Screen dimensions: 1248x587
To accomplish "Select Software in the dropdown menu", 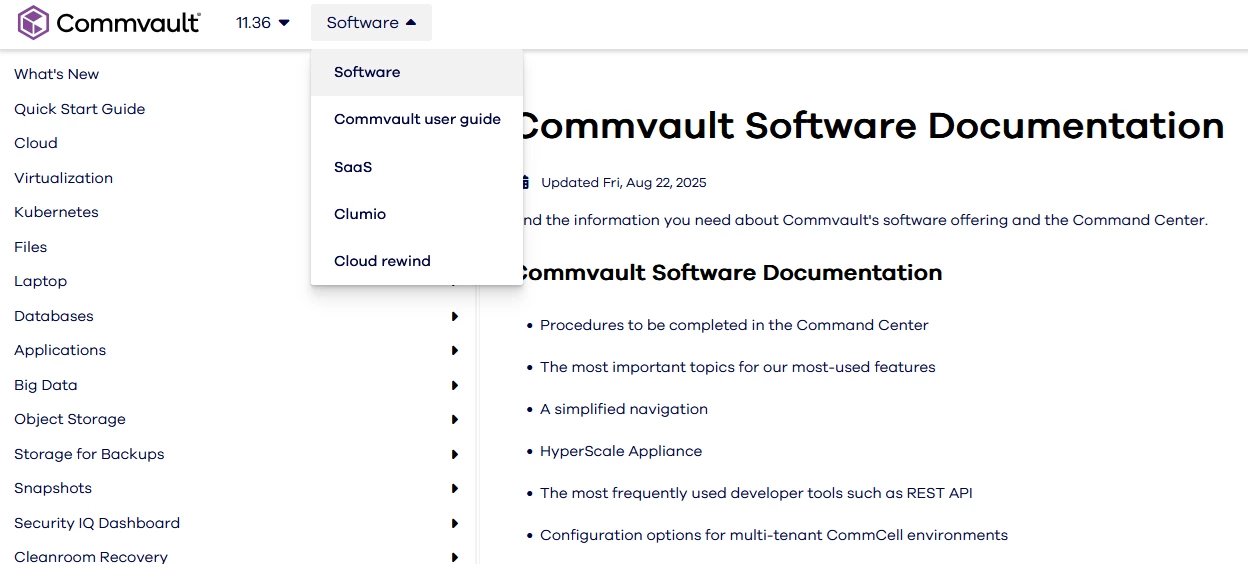I will coord(417,72).
